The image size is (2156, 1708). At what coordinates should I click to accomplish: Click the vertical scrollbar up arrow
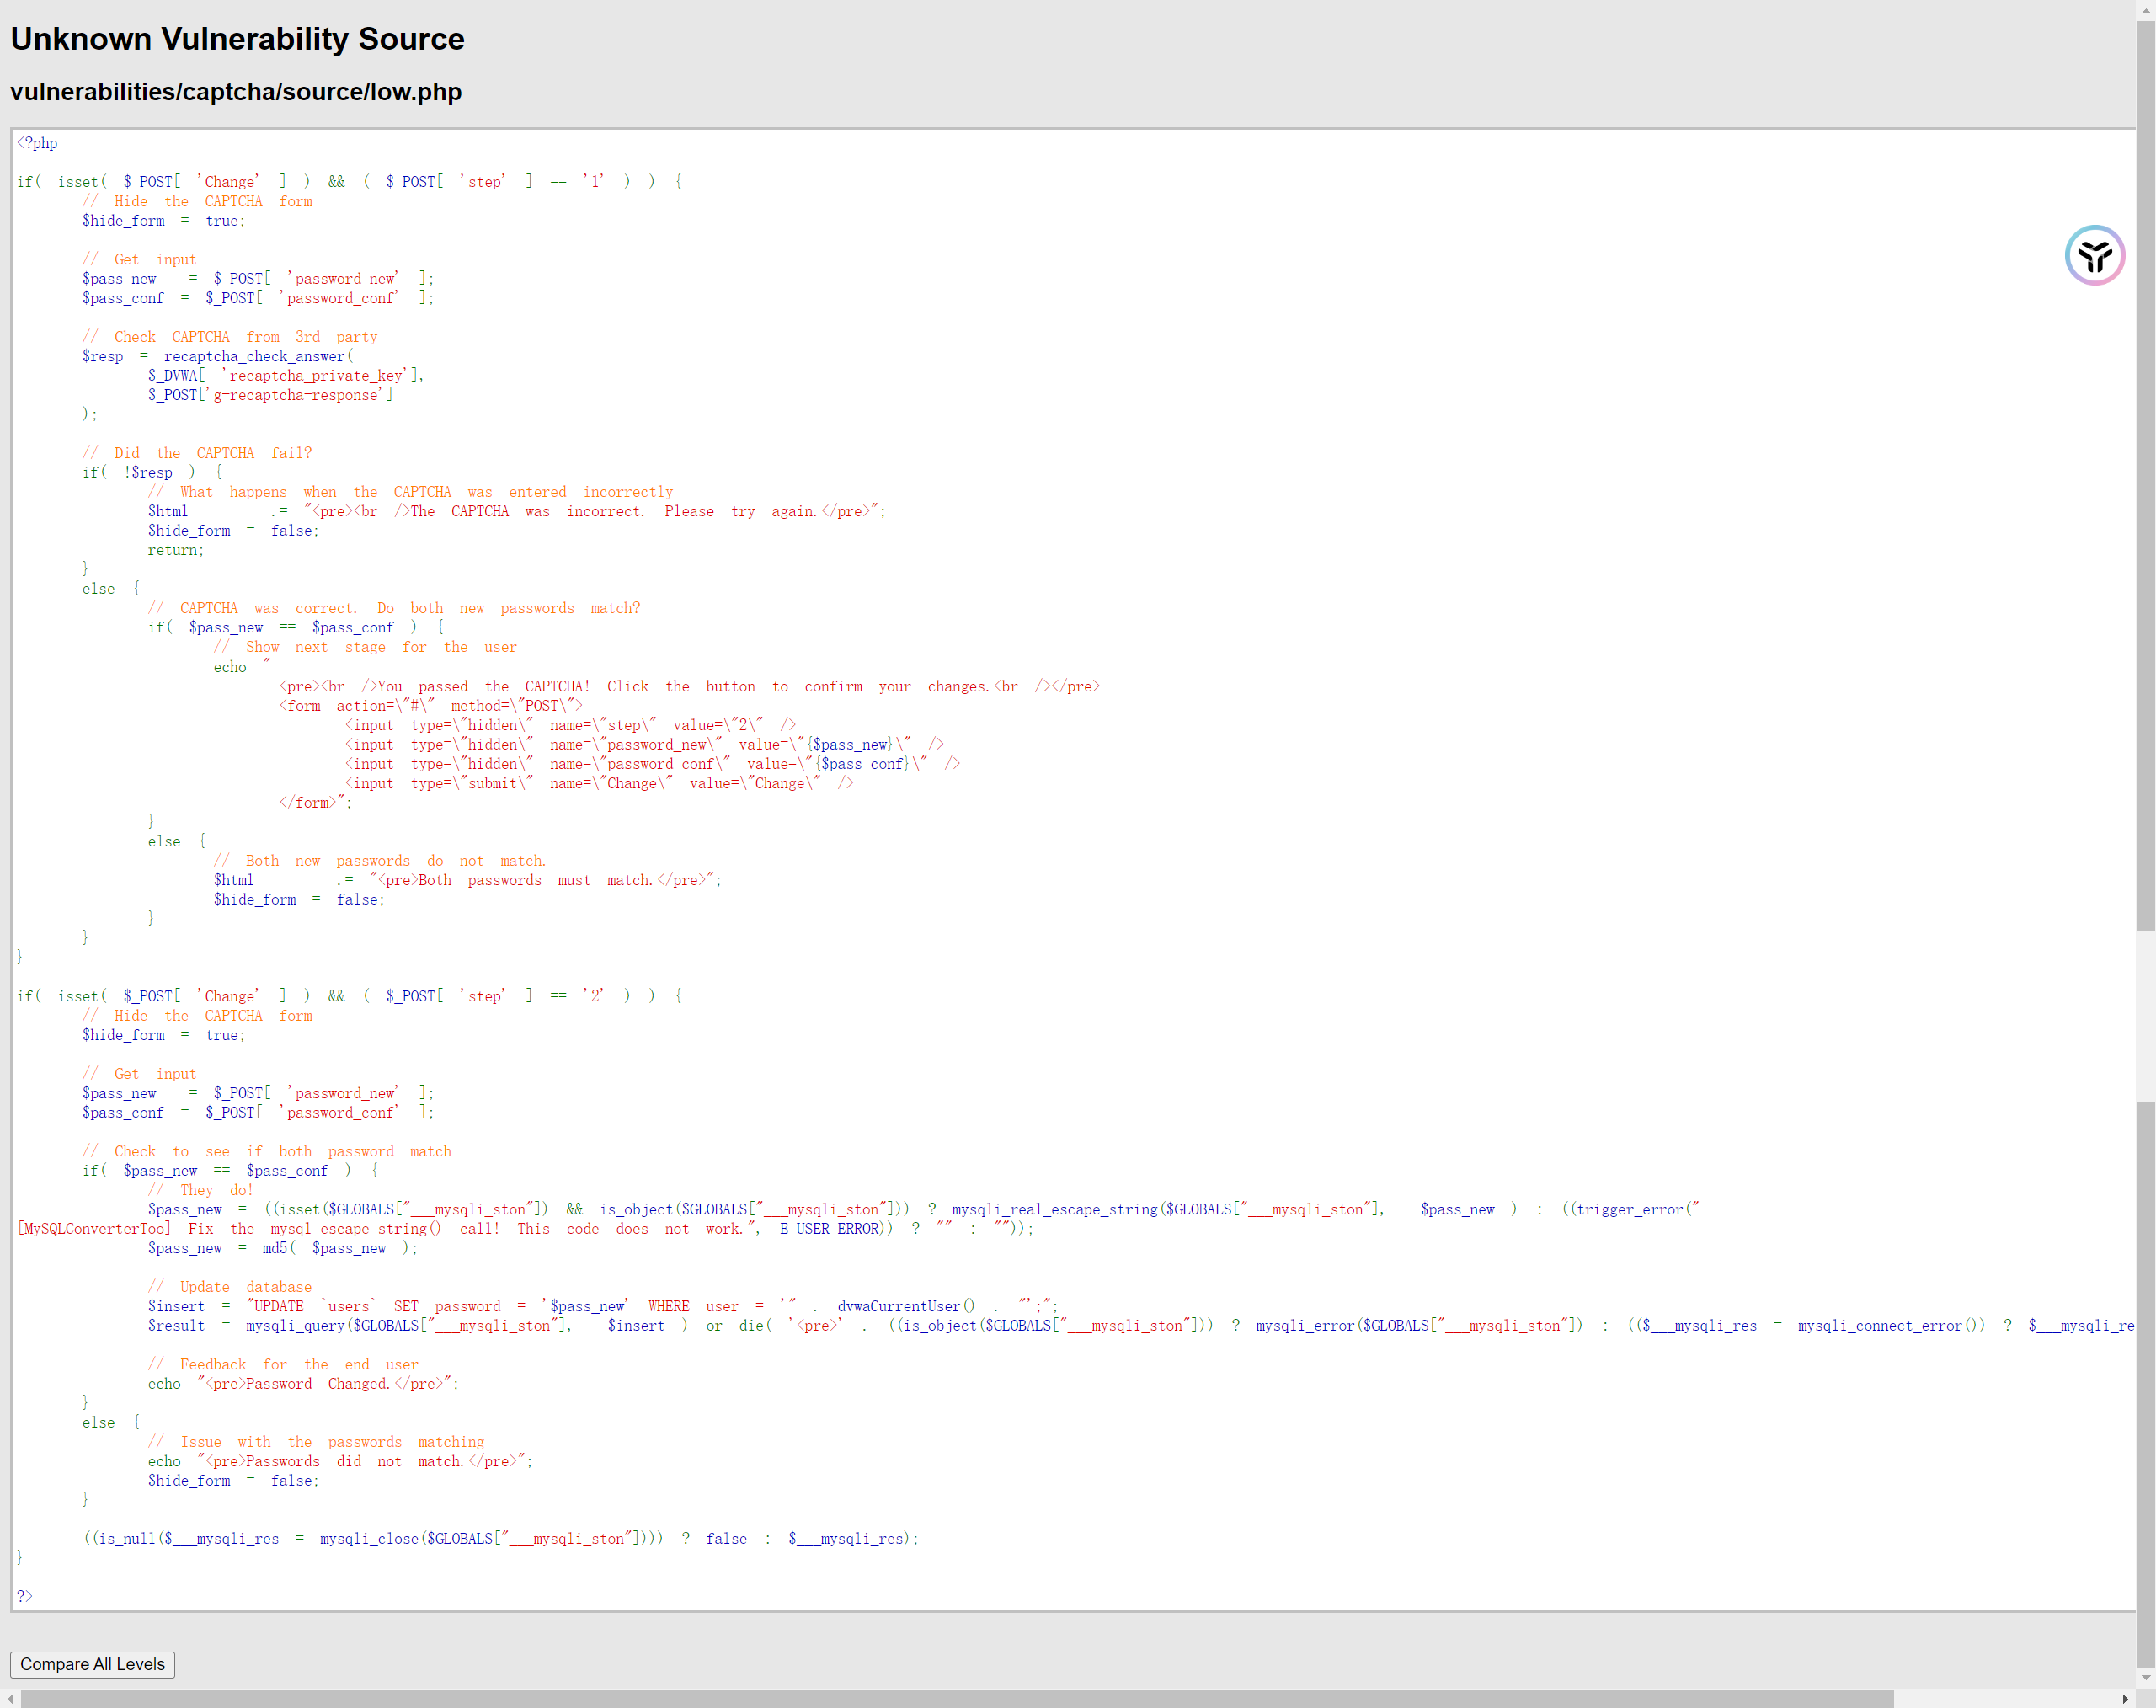click(2145, 9)
